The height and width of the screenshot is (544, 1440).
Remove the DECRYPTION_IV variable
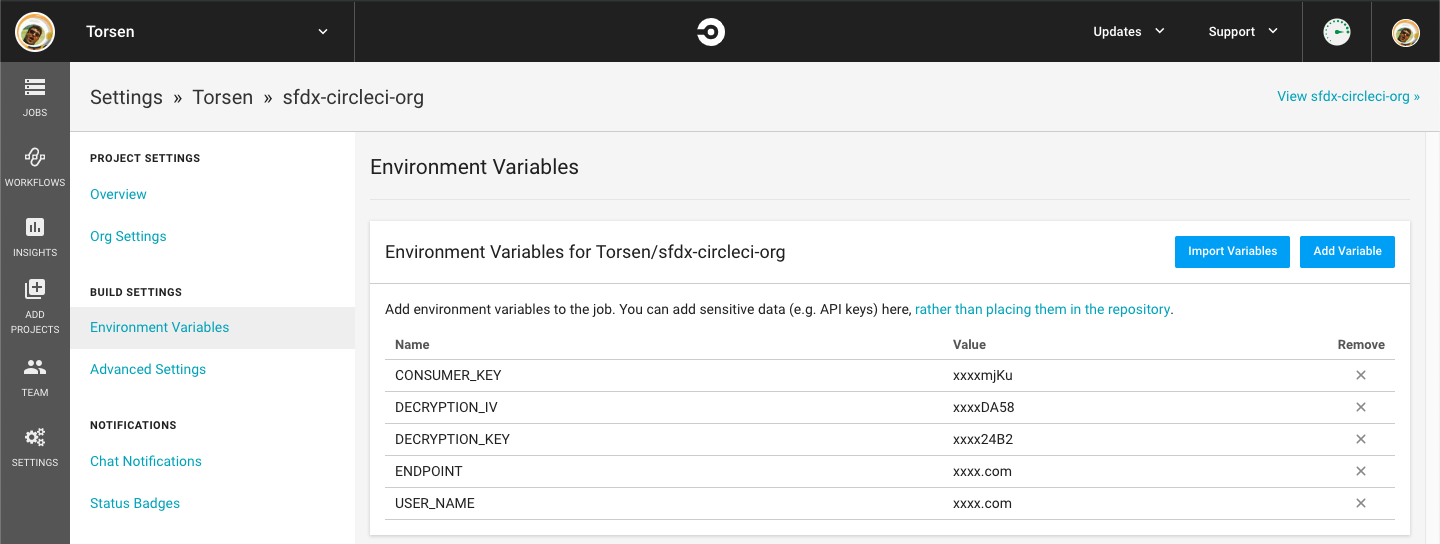[1361, 408]
